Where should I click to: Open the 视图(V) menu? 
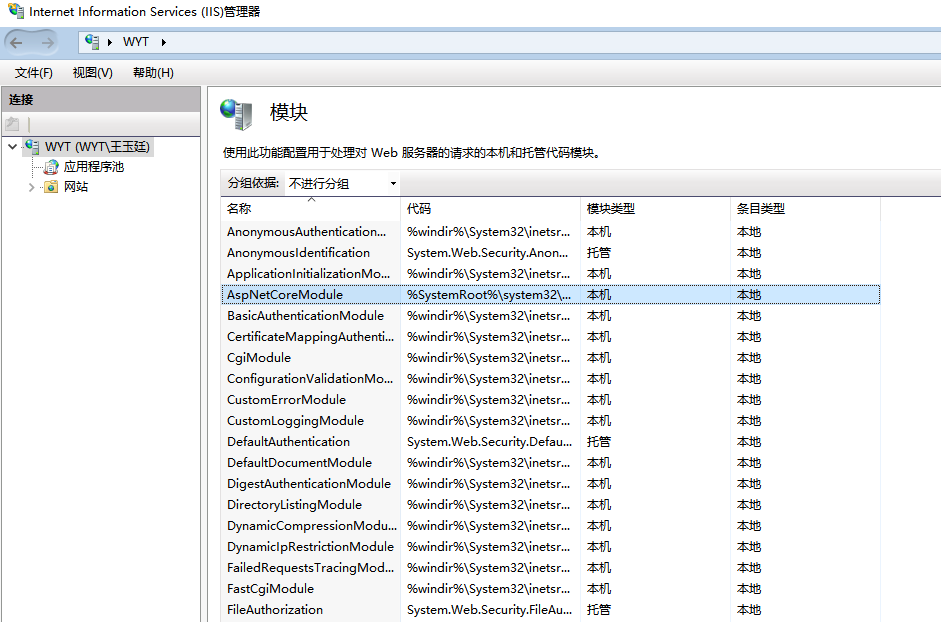(92, 73)
